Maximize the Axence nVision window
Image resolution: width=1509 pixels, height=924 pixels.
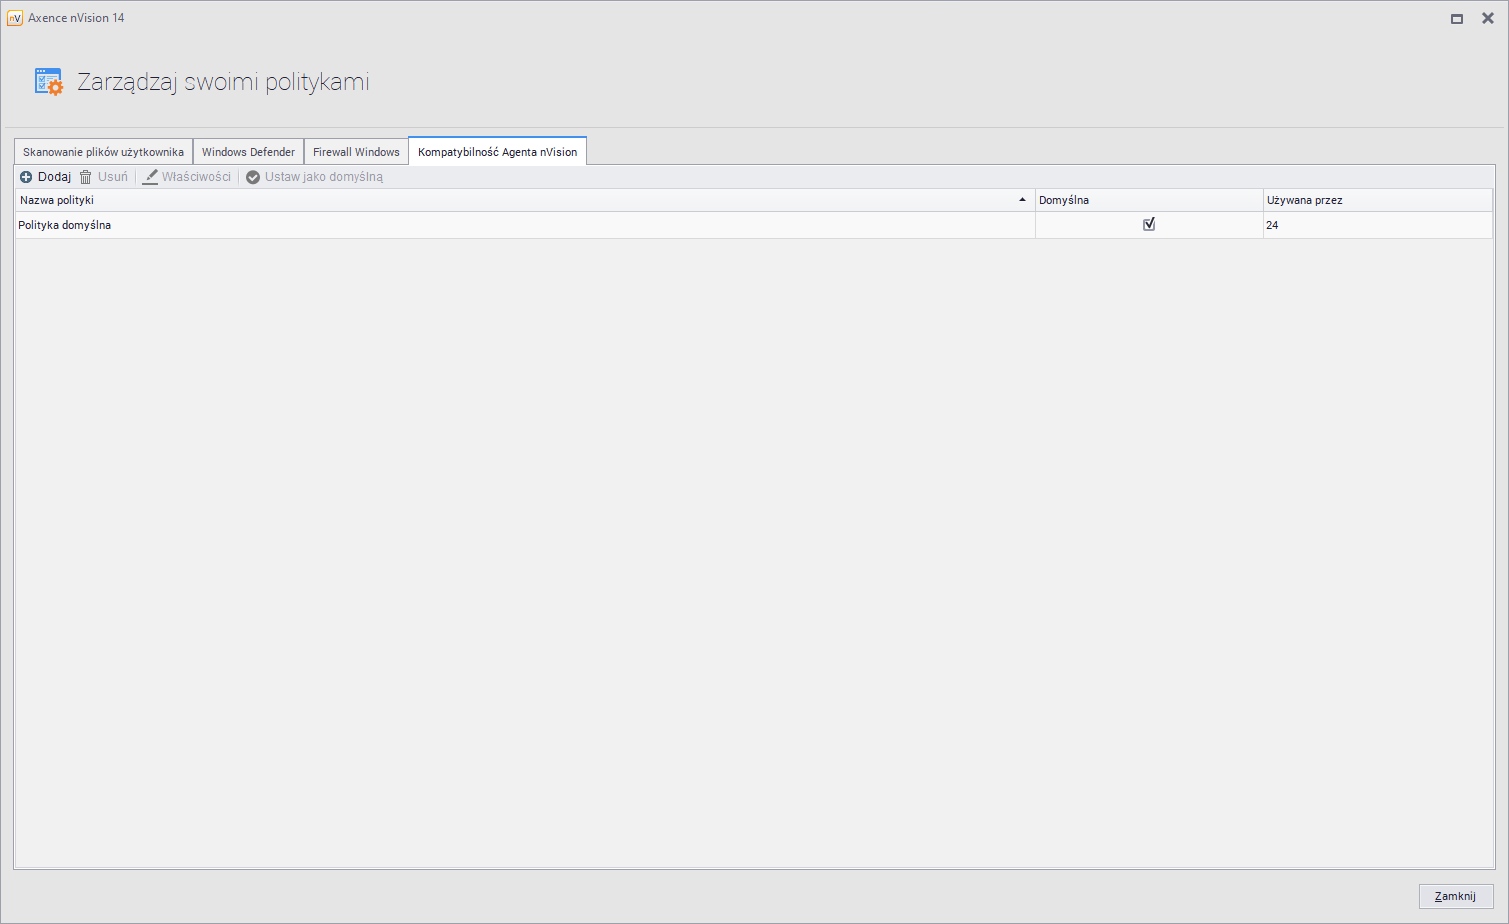(1457, 18)
